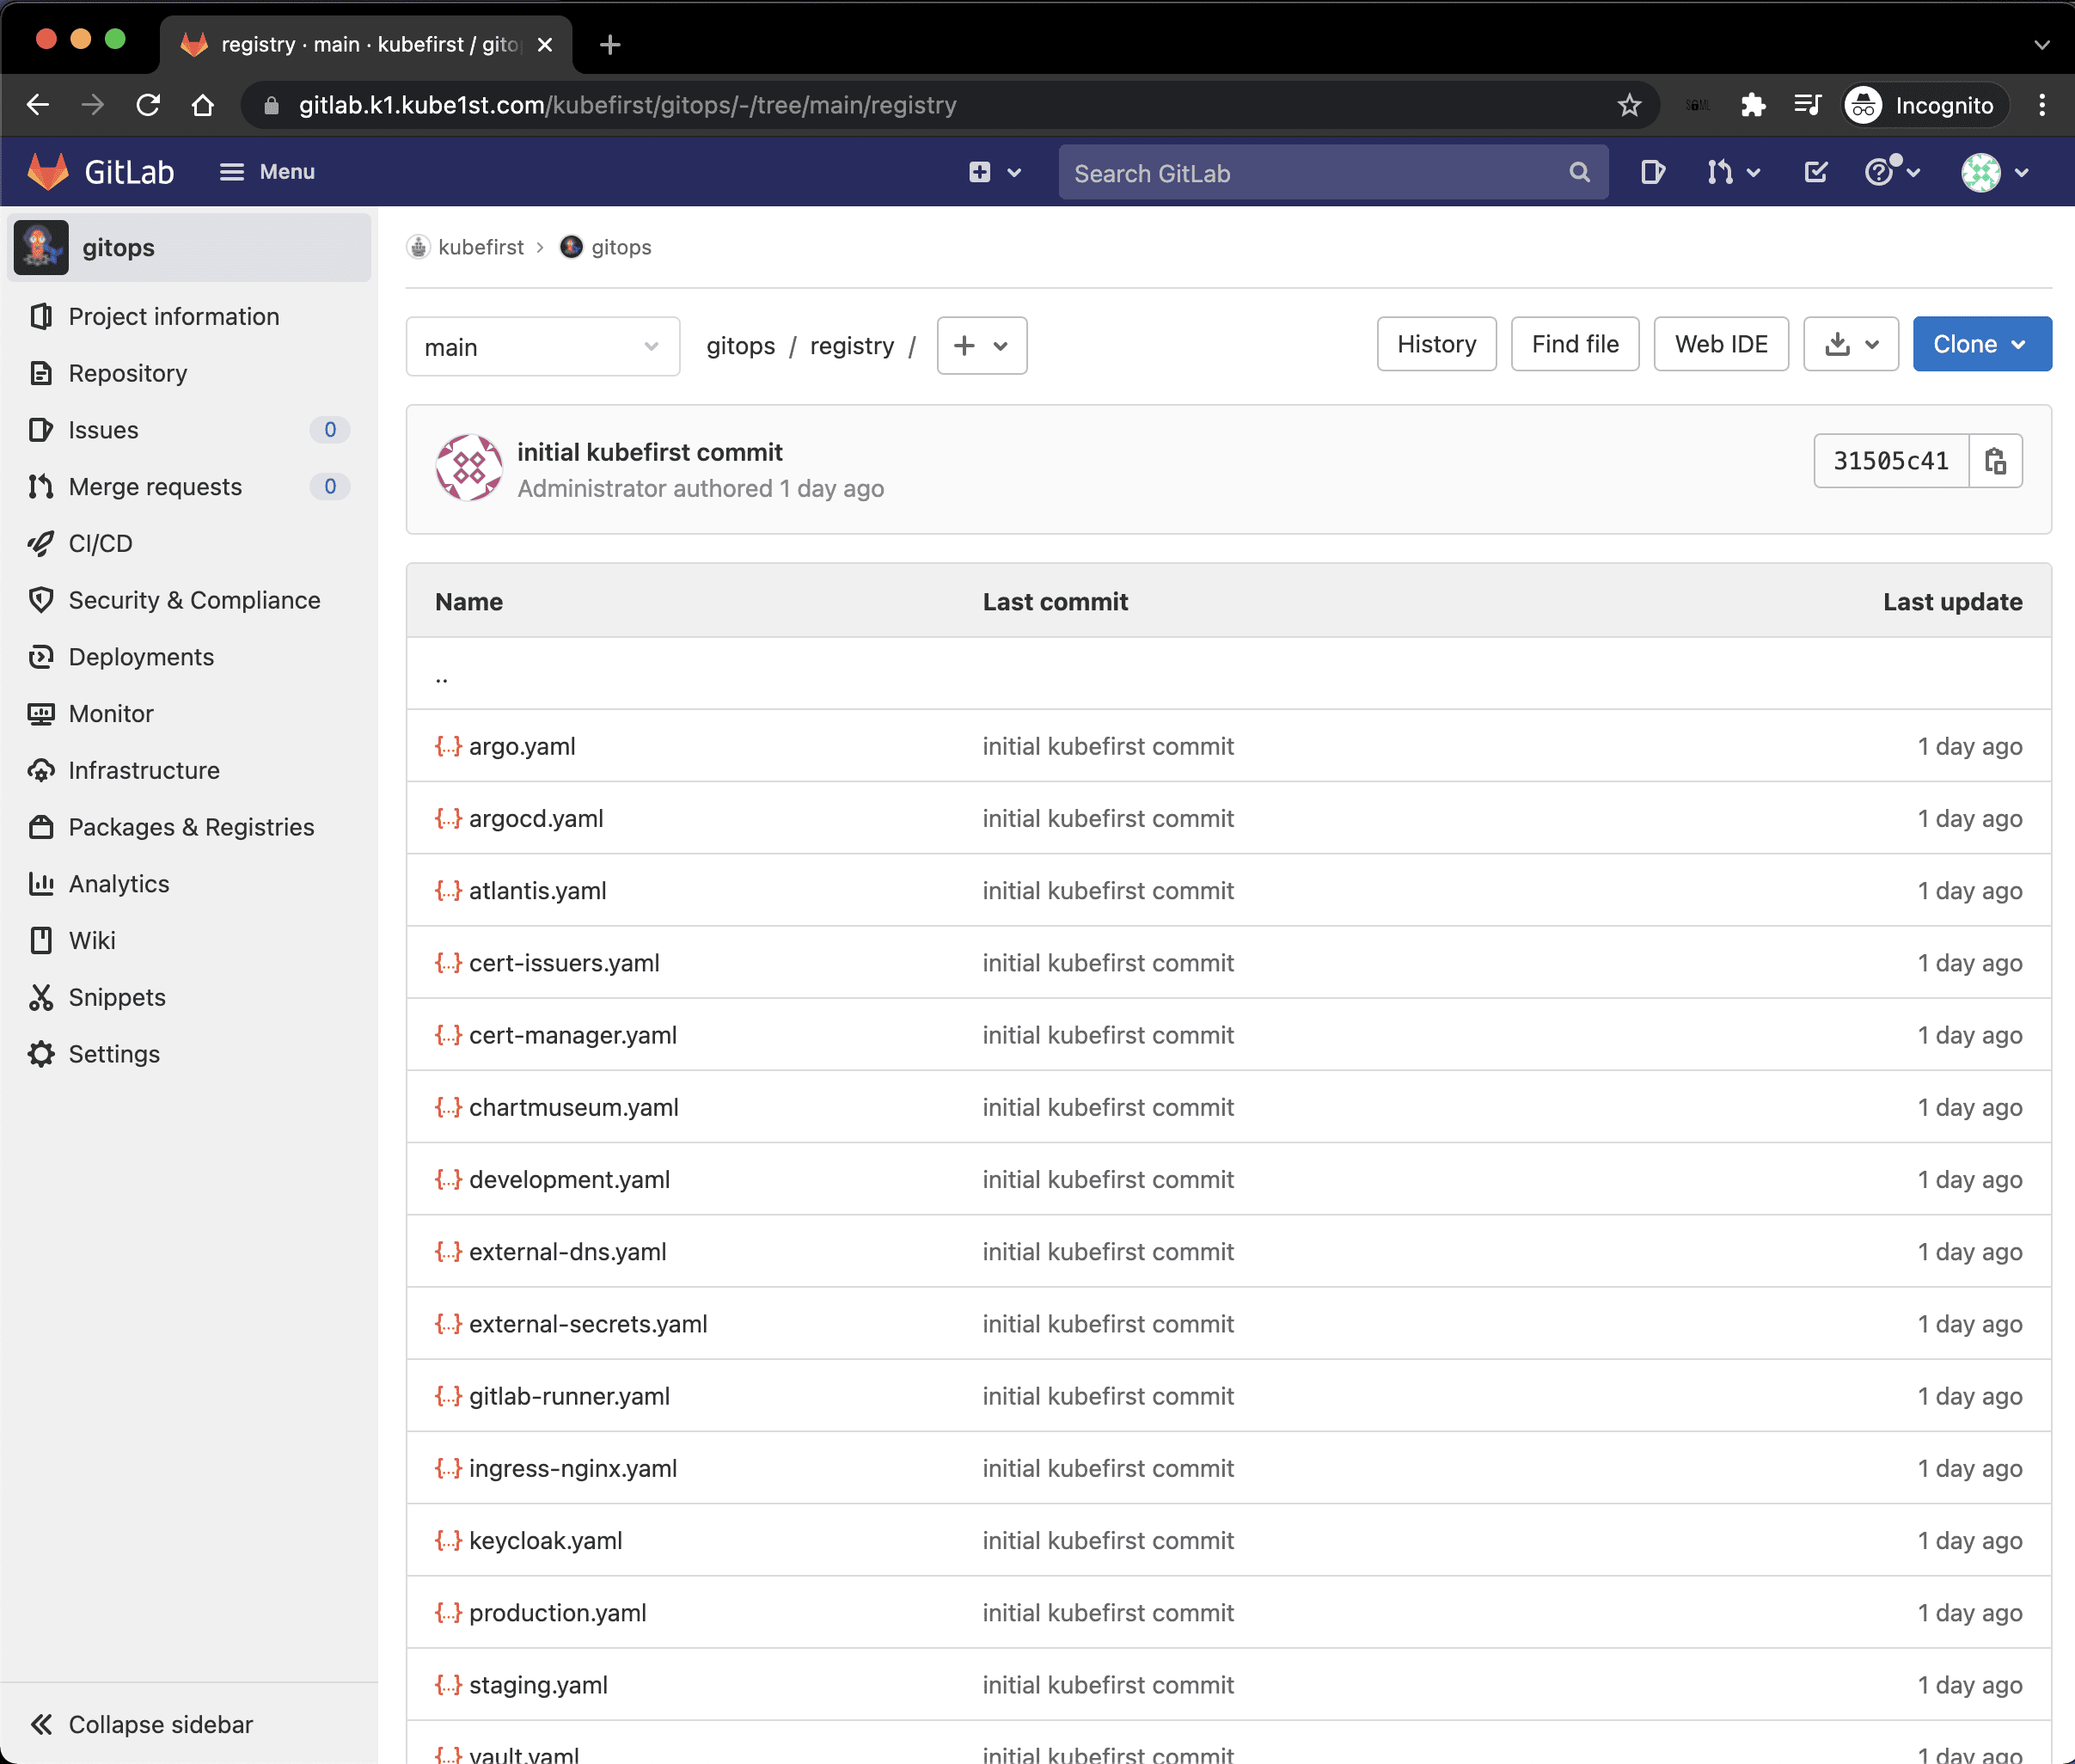Open the To-Do list icon in navbar

[x=1816, y=172]
